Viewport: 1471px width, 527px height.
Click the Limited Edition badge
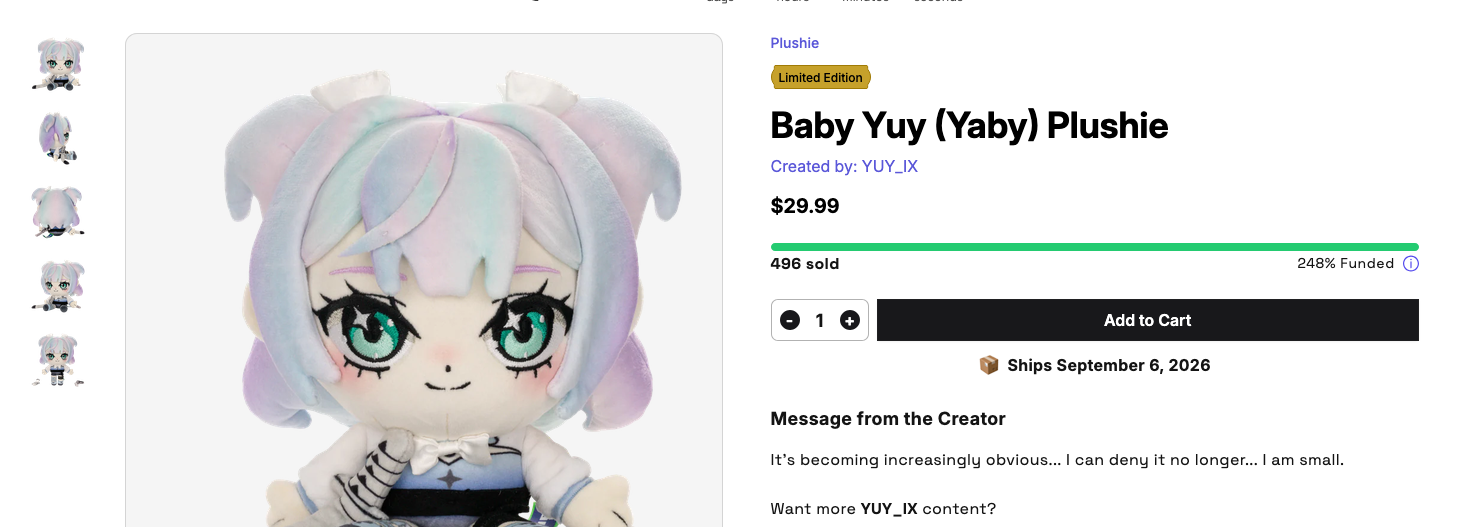pos(820,77)
